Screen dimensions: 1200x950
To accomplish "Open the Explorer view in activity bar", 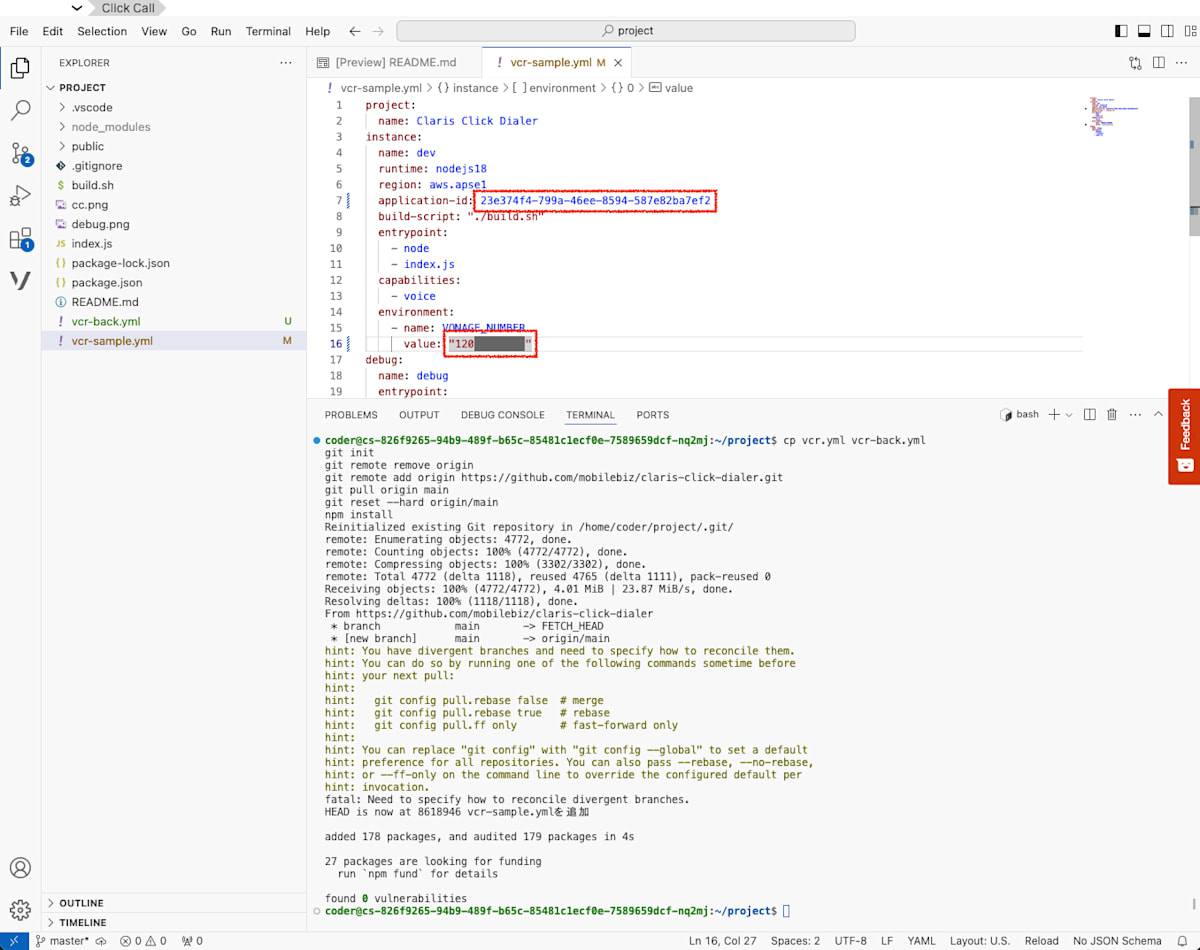I will 20,68.
